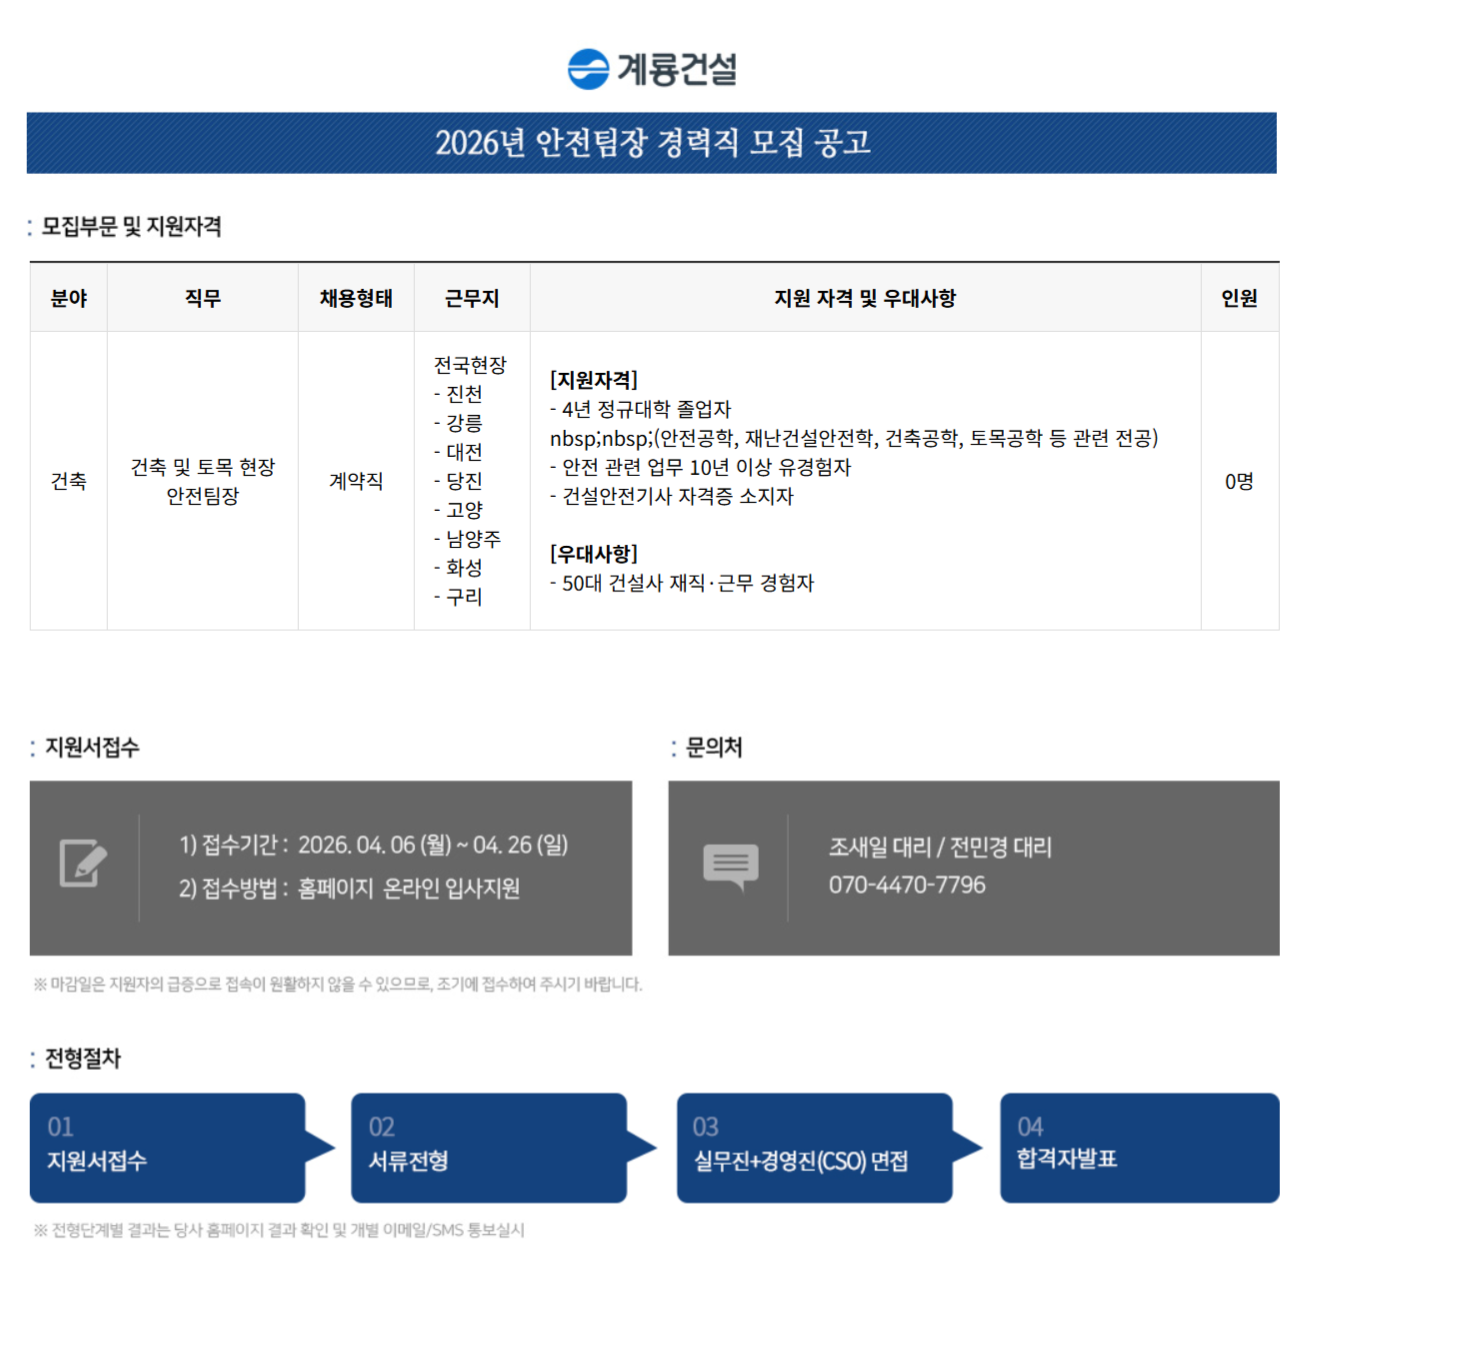The image size is (1463, 1358).
Task: Select step 04 합격자발표 box
Action: (x=1139, y=1147)
